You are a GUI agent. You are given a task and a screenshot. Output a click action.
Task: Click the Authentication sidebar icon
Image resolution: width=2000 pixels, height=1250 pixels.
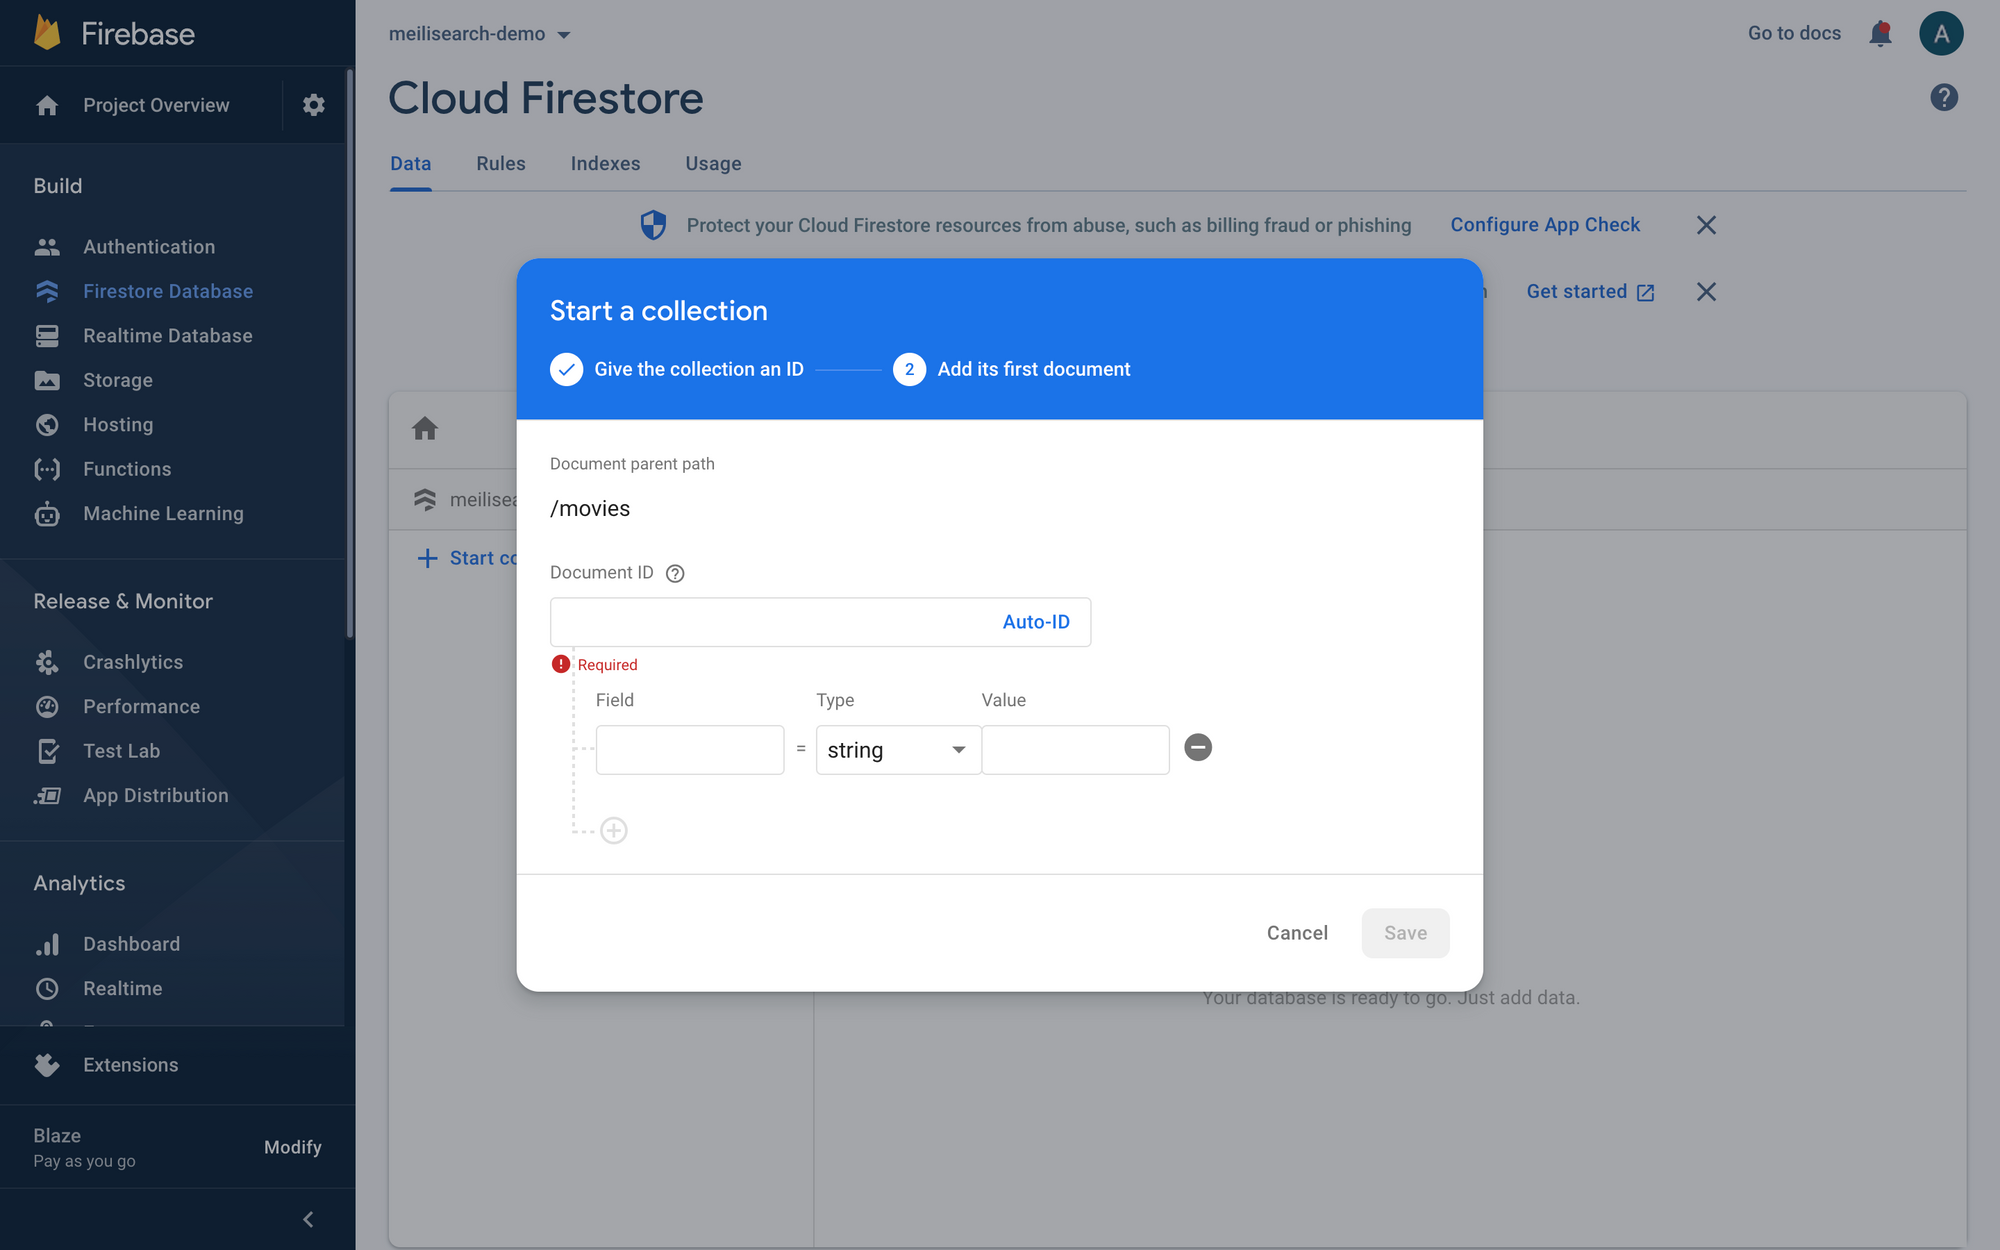46,246
